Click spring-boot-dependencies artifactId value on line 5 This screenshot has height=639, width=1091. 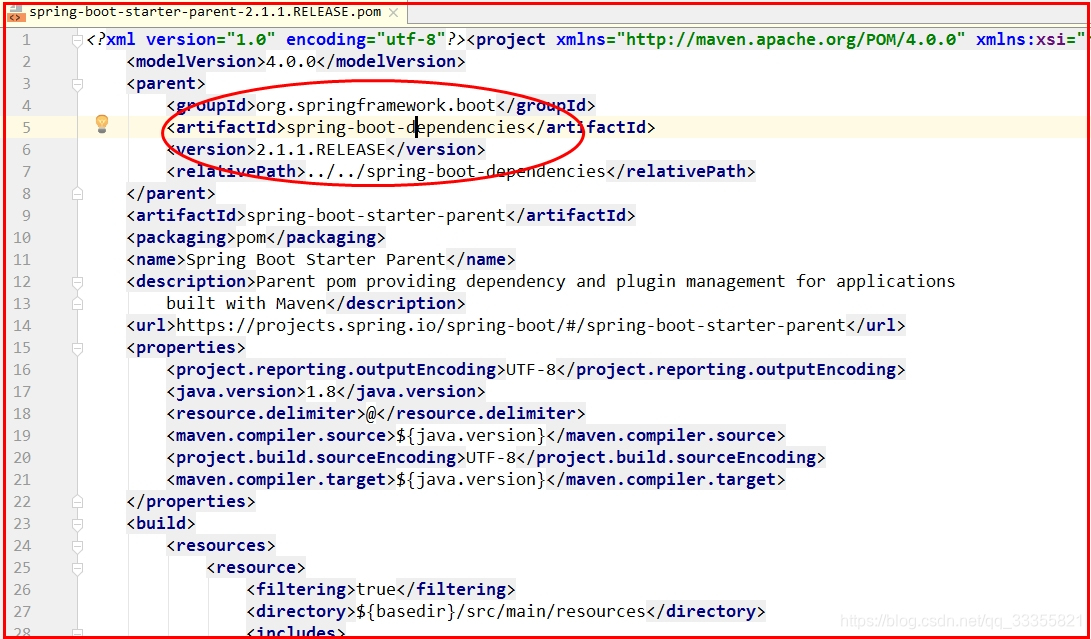[406, 127]
